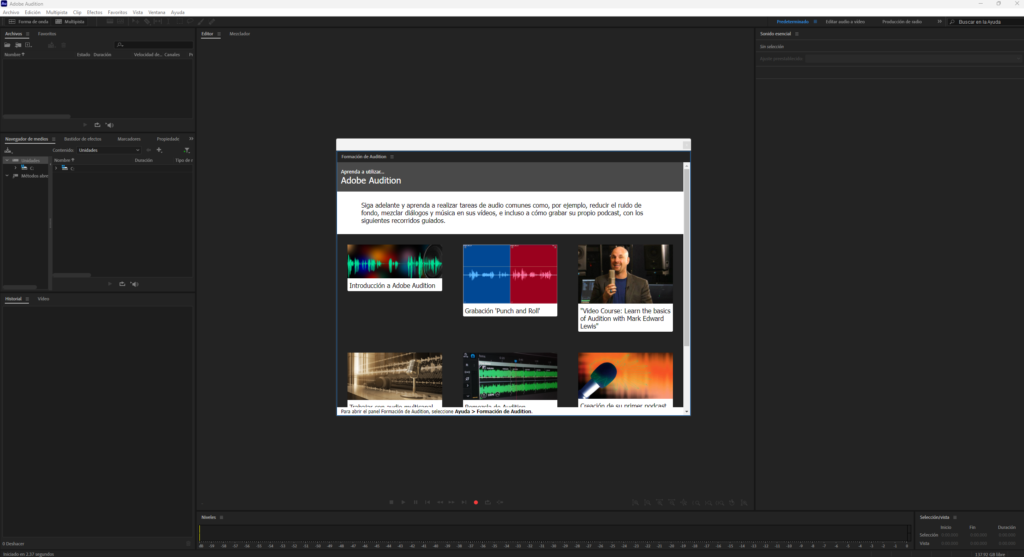The height and width of the screenshot is (557, 1024).
Task: Expand the C: drive in Unidades tree
Action: [x=16, y=168]
